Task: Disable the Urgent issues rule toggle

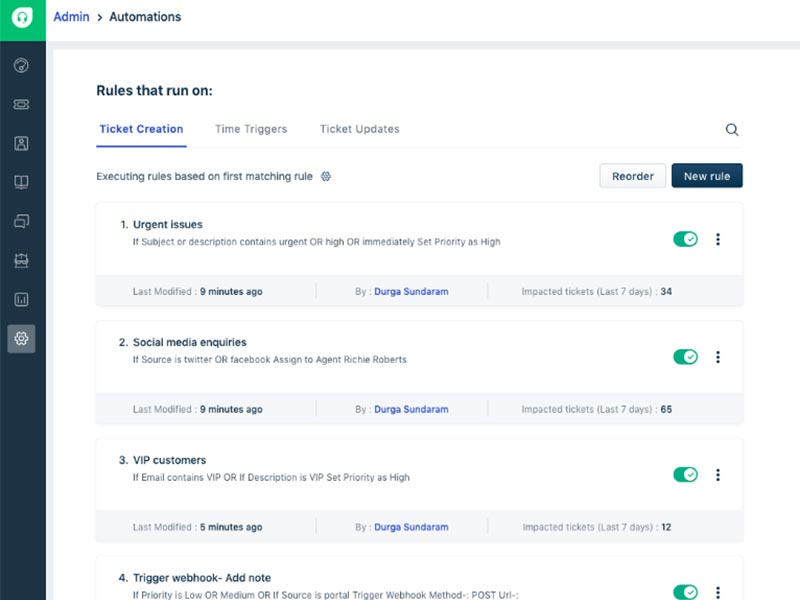Action: click(685, 238)
